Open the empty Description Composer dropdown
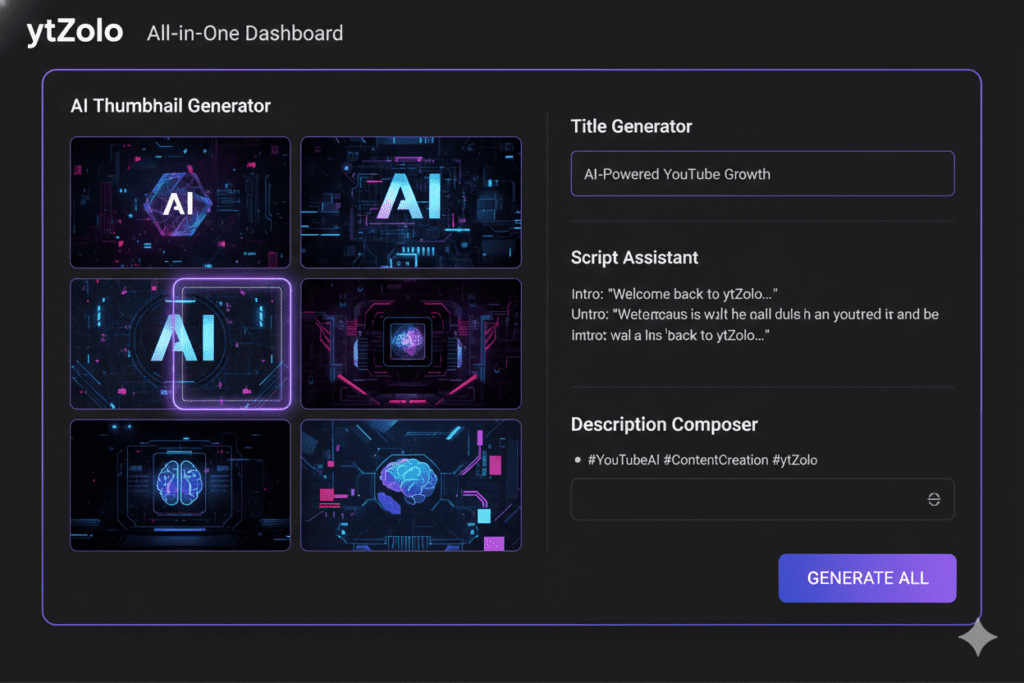This screenshot has height=683, width=1024. [763, 499]
